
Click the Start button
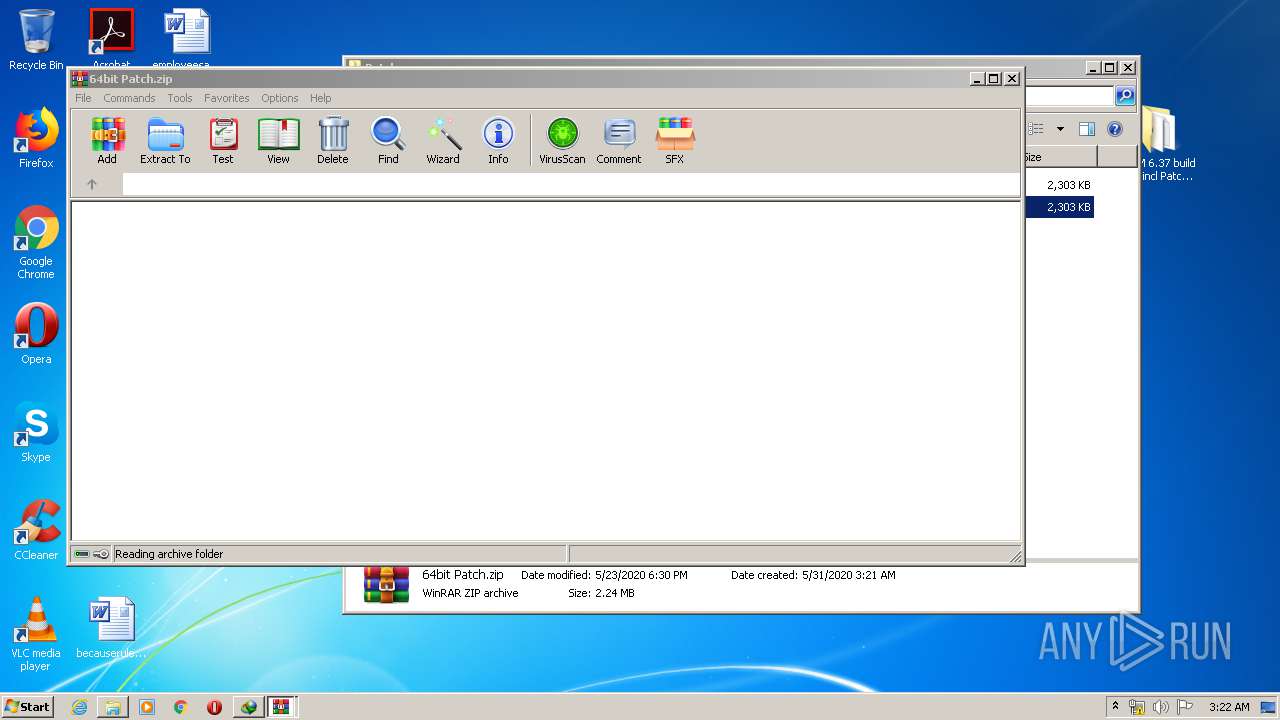pos(27,707)
